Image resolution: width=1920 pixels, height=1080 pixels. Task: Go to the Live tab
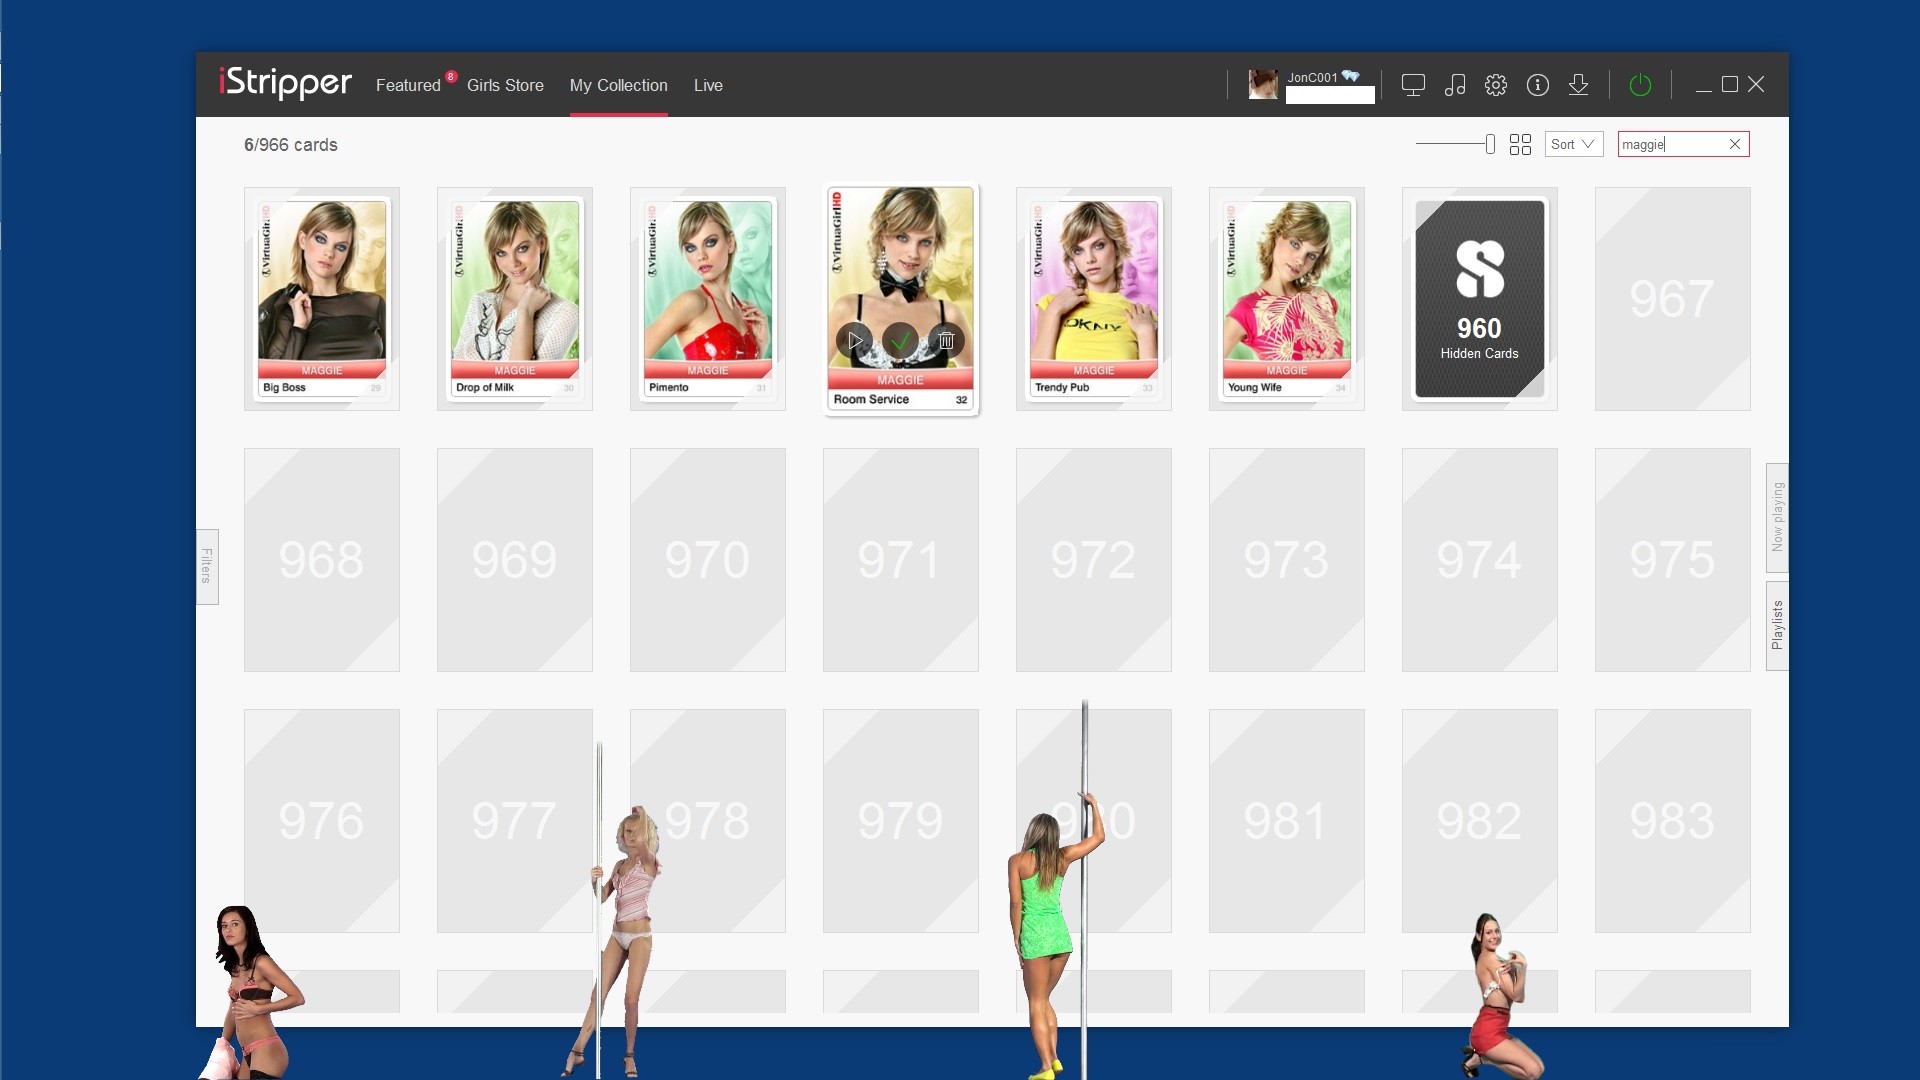(x=708, y=85)
